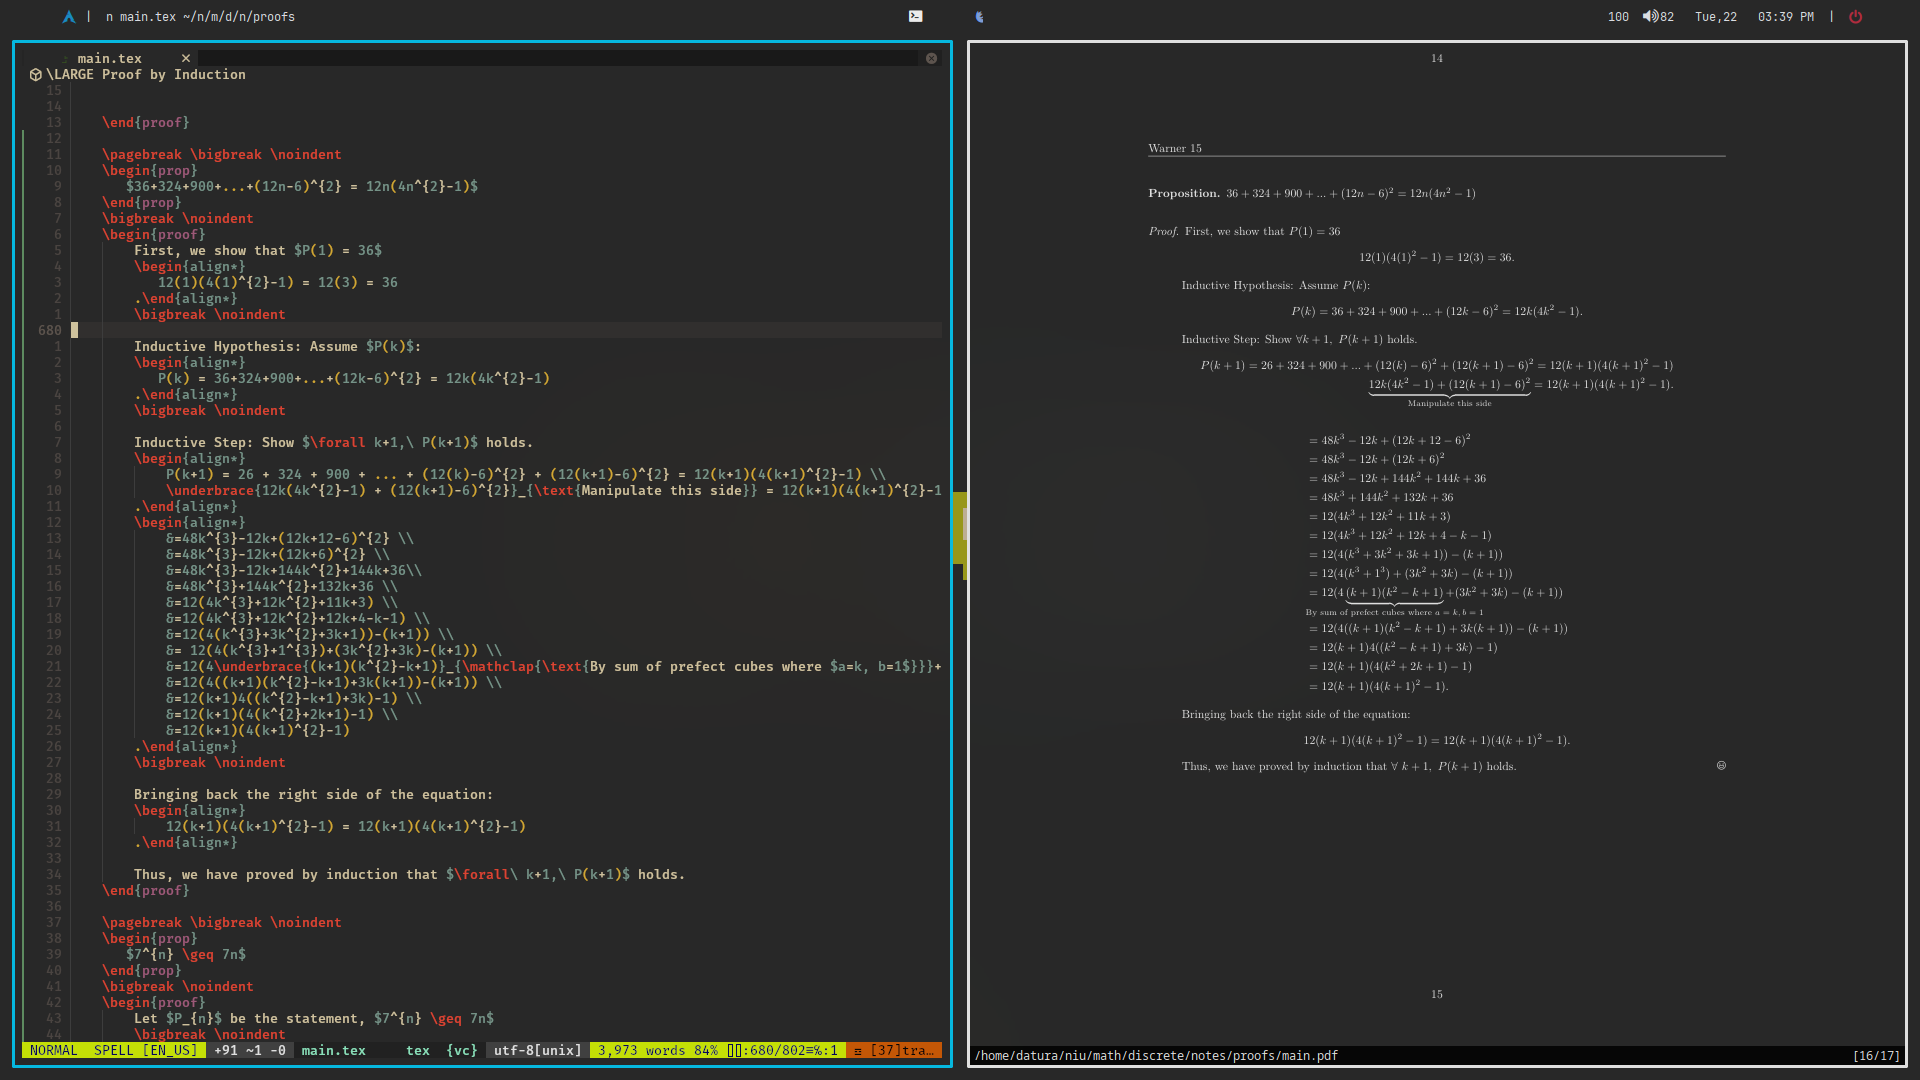The height and width of the screenshot is (1080, 1920).
Task: Click the orange trailing whitespace warning segment
Action: 894,1050
